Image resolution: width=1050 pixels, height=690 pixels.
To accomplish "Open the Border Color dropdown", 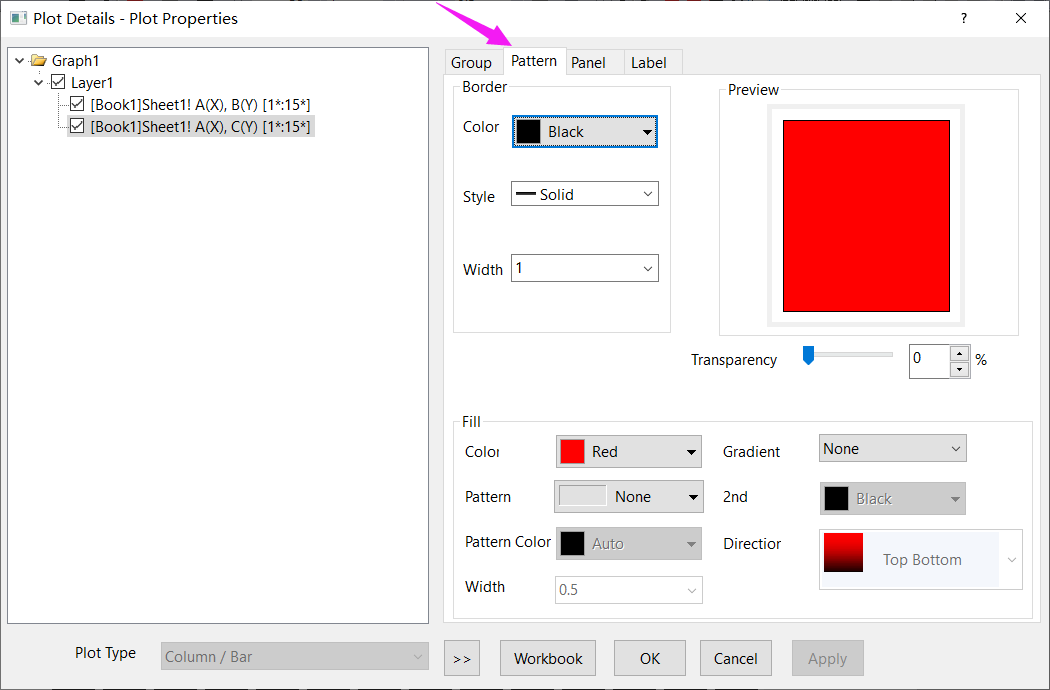I will tap(585, 131).
